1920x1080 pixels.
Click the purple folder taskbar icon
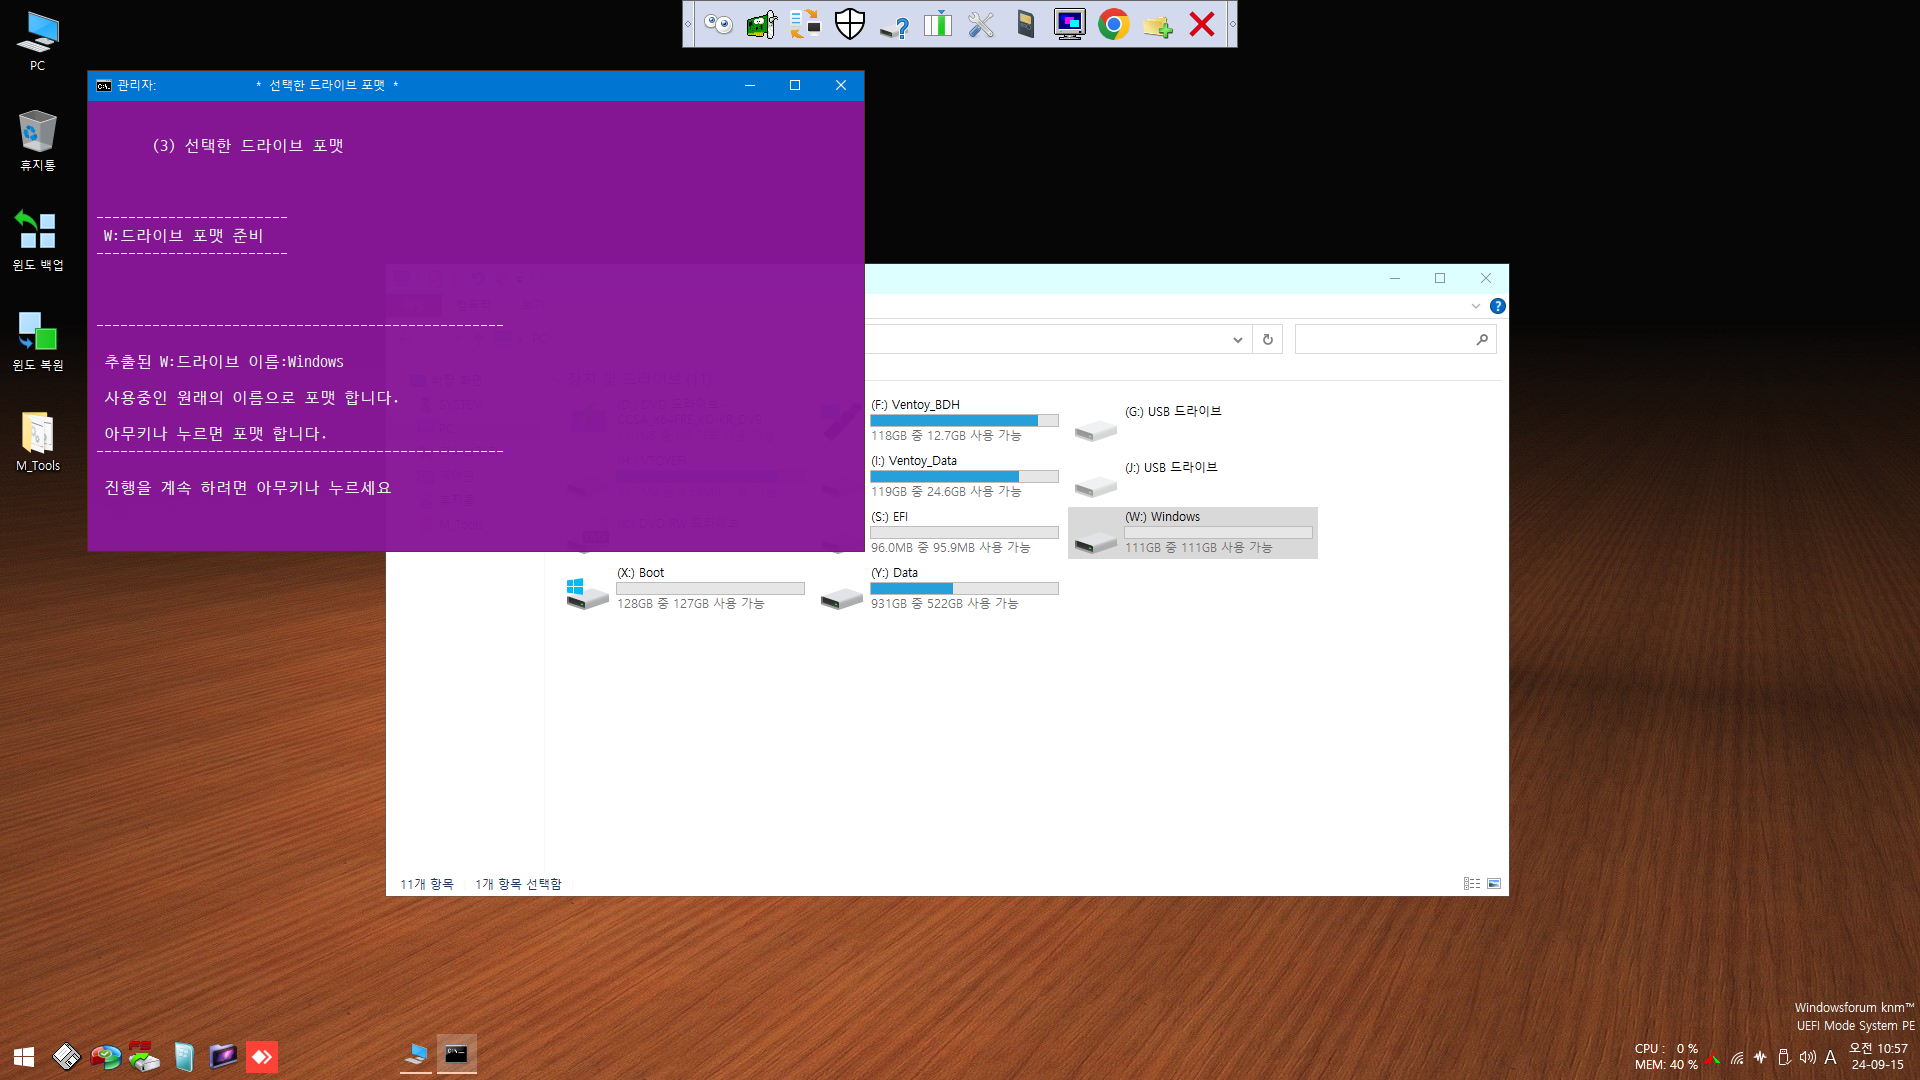223,1057
